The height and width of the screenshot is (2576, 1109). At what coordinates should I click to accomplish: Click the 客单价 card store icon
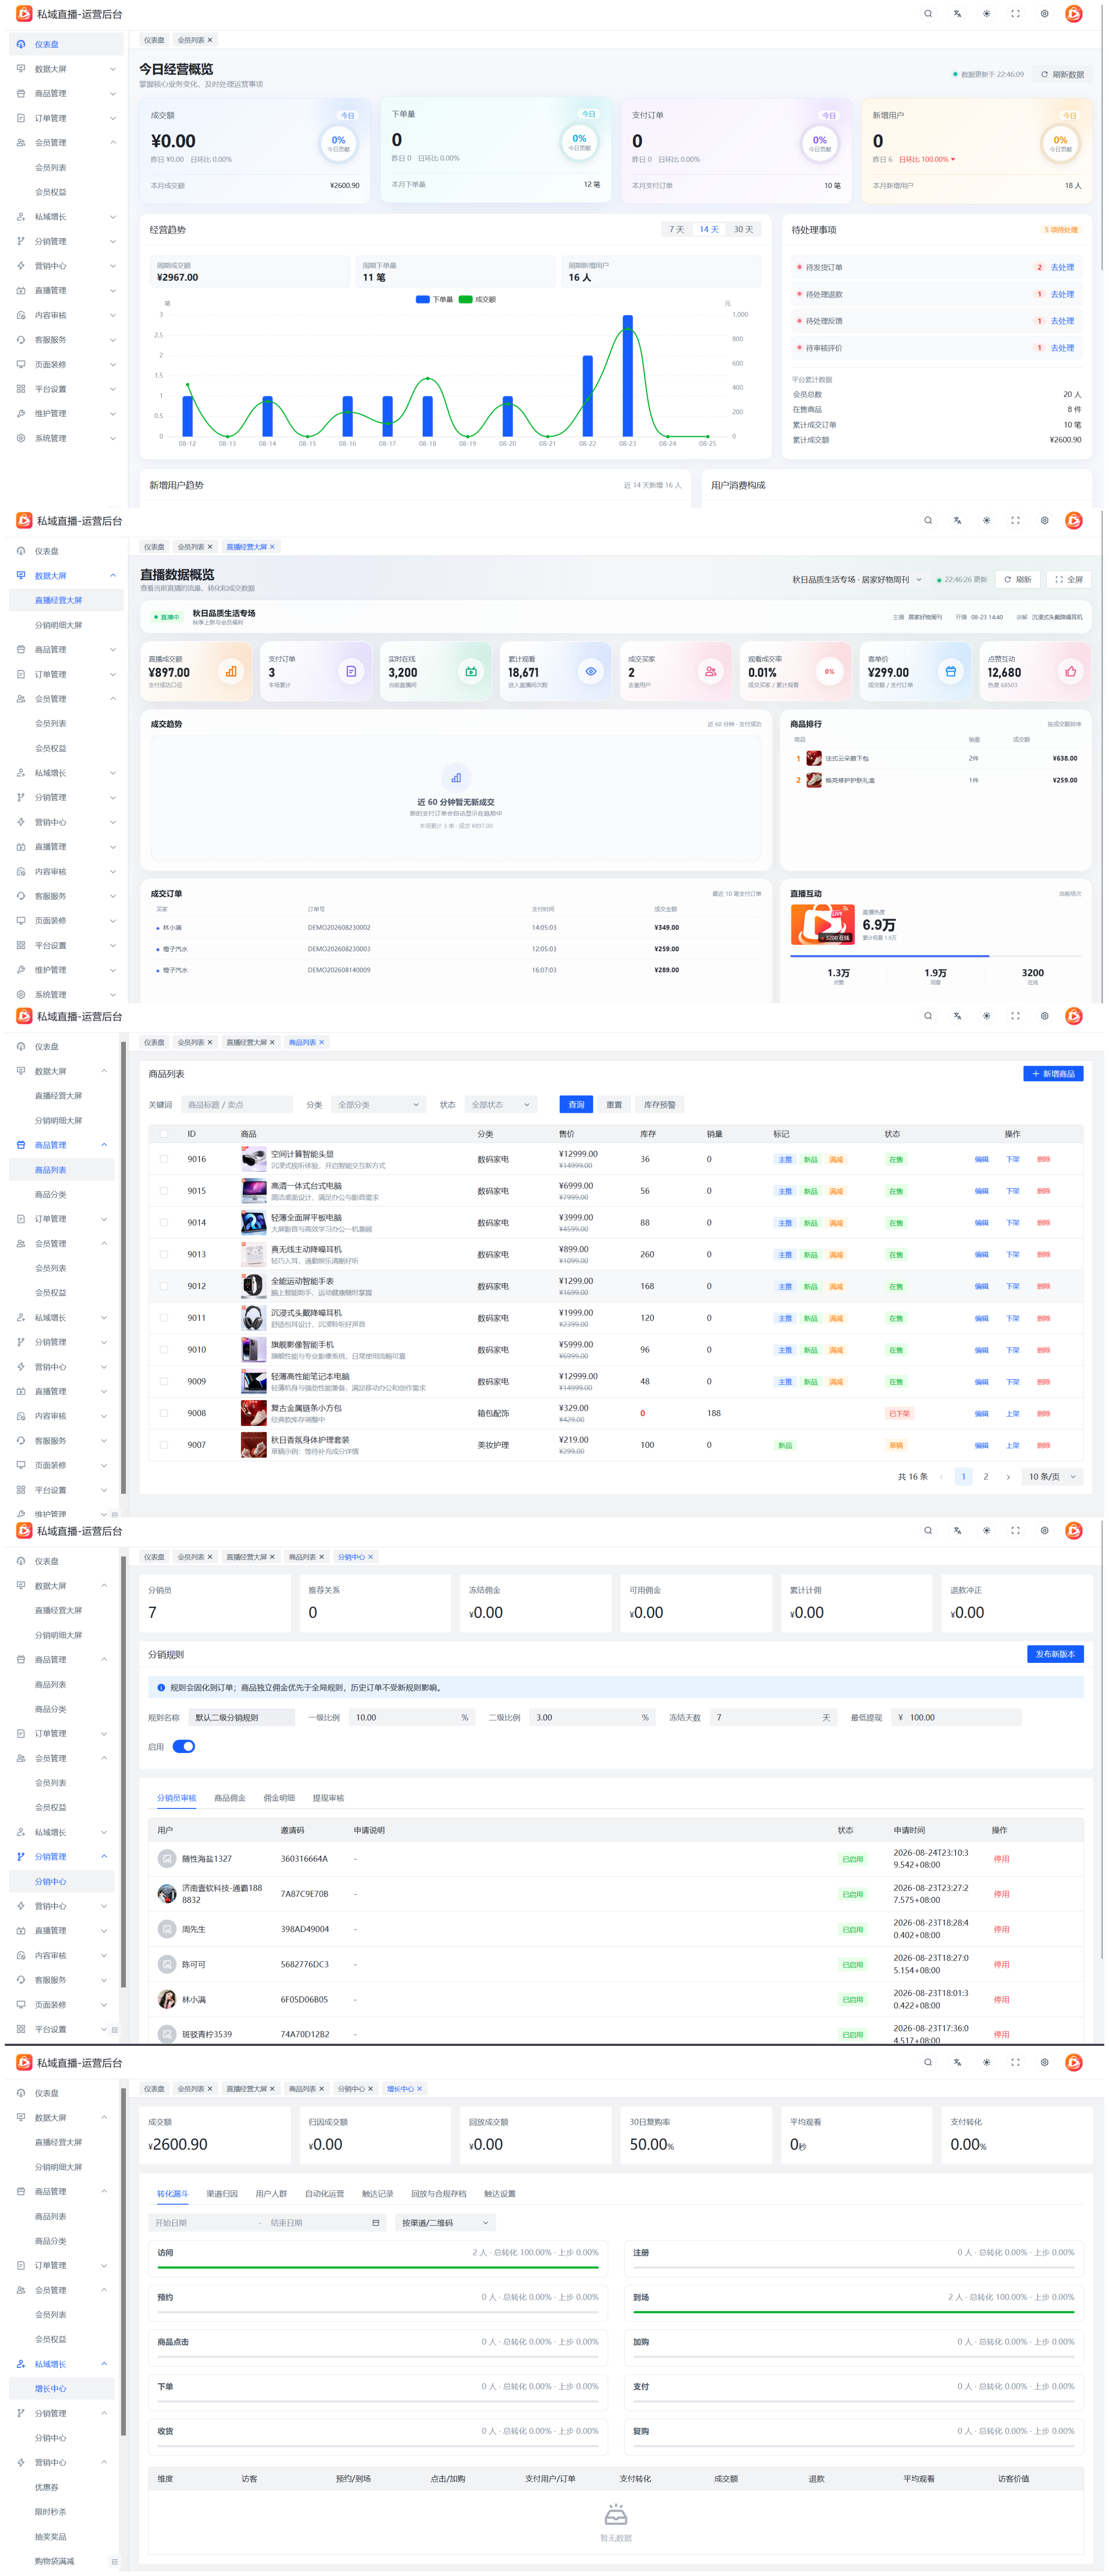coord(951,671)
